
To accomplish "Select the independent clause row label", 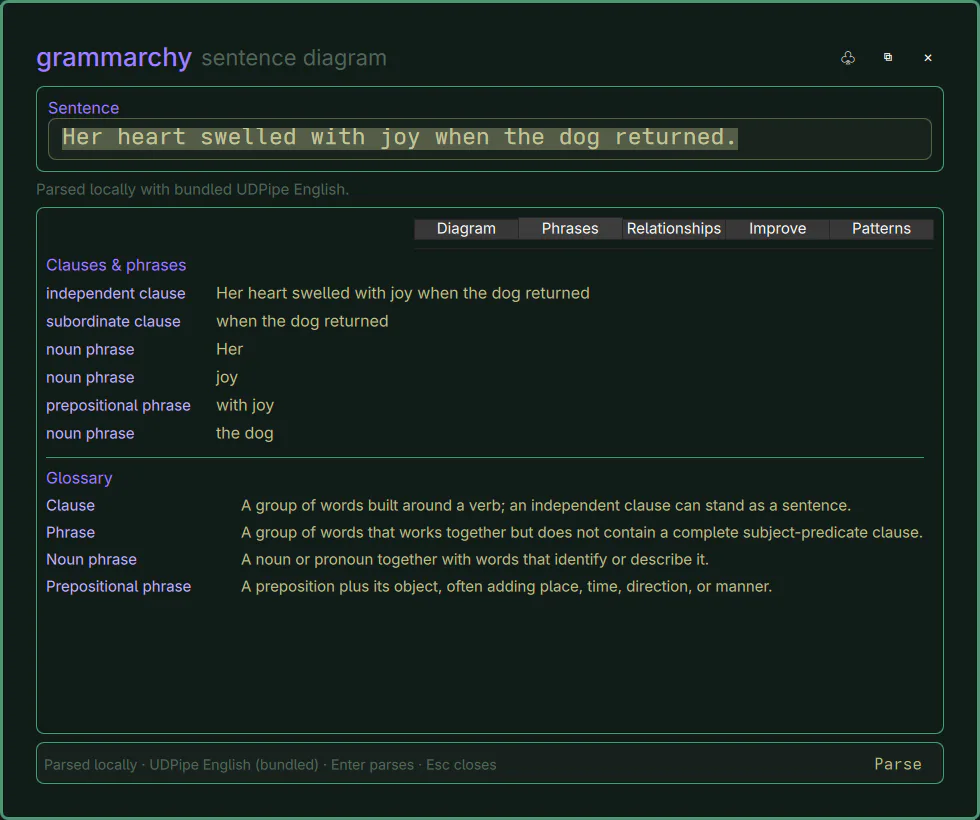I will coord(116,294).
